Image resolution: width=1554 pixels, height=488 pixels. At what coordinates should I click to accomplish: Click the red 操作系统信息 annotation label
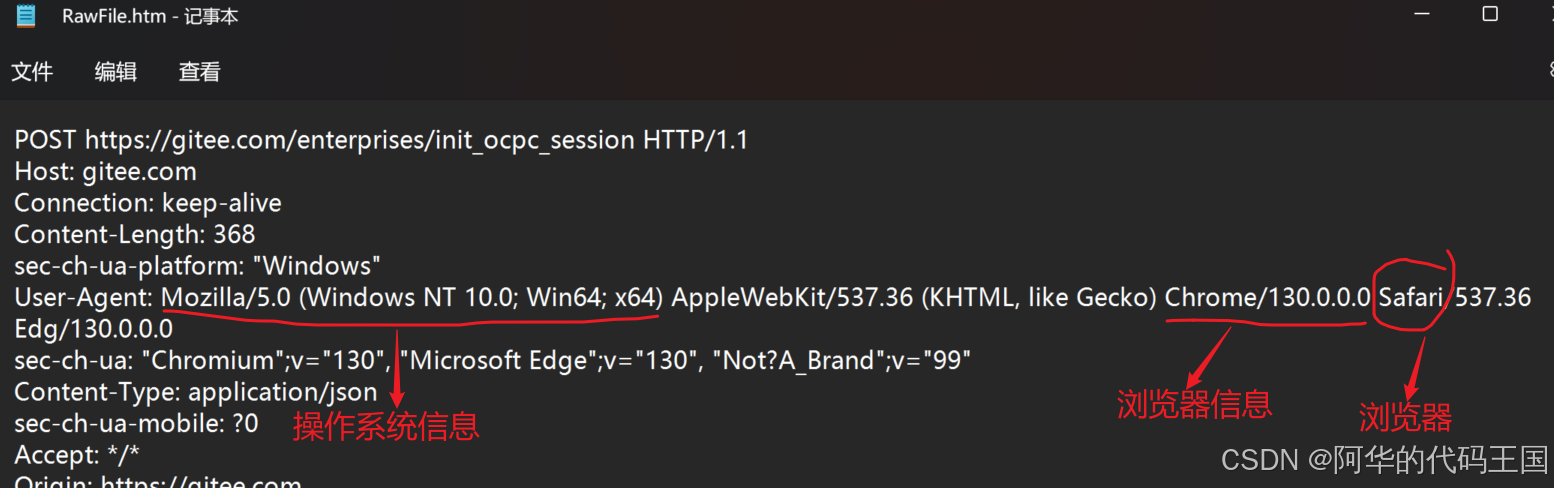pos(386,426)
